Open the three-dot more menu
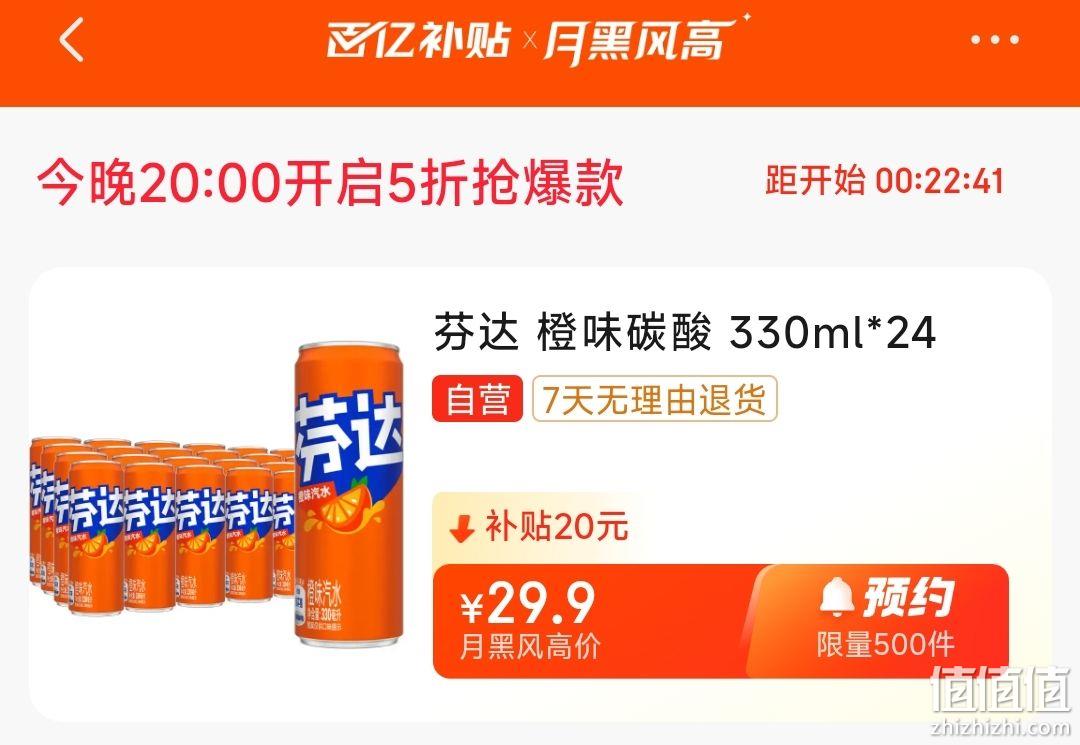The height and width of the screenshot is (745, 1080). [x=994, y=40]
